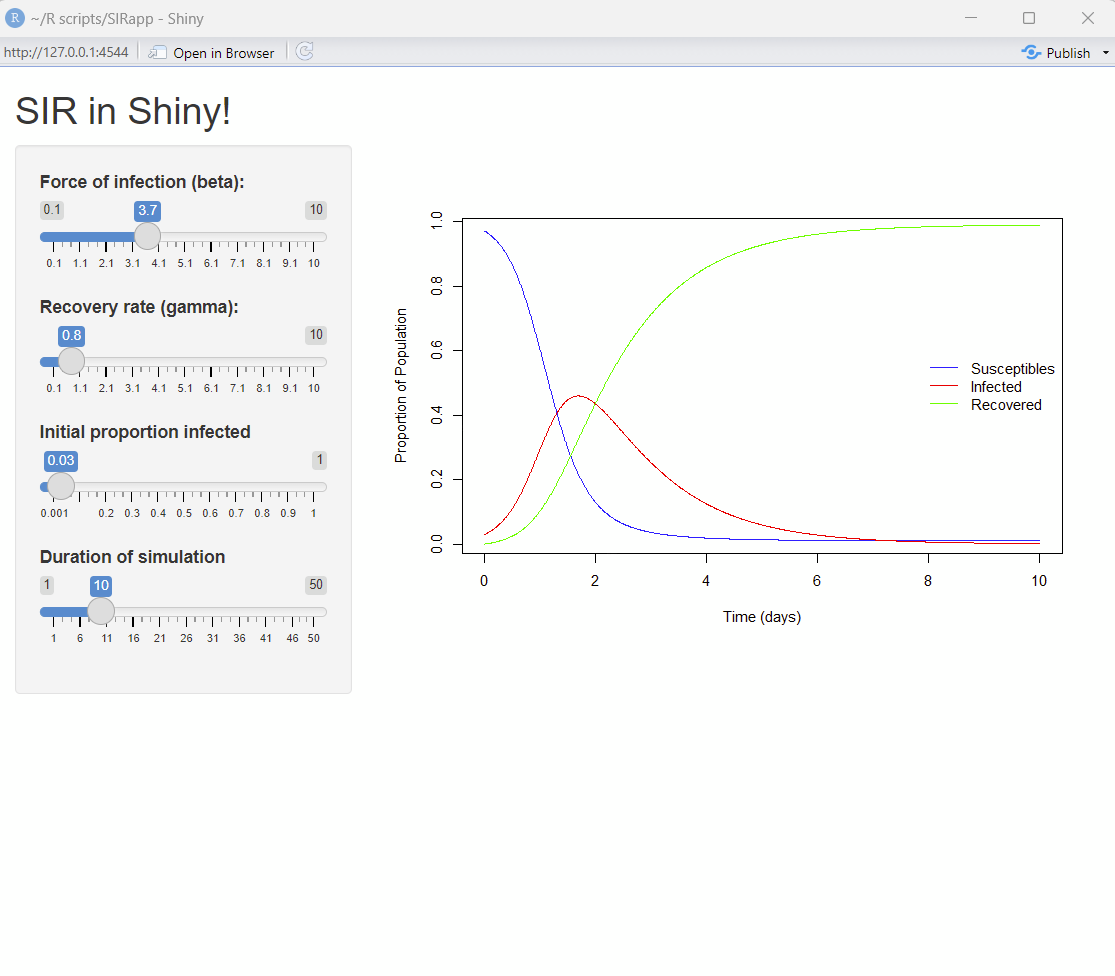Click the R logo in title bar
The height and width of the screenshot is (976, 1115).
point(14,18)
